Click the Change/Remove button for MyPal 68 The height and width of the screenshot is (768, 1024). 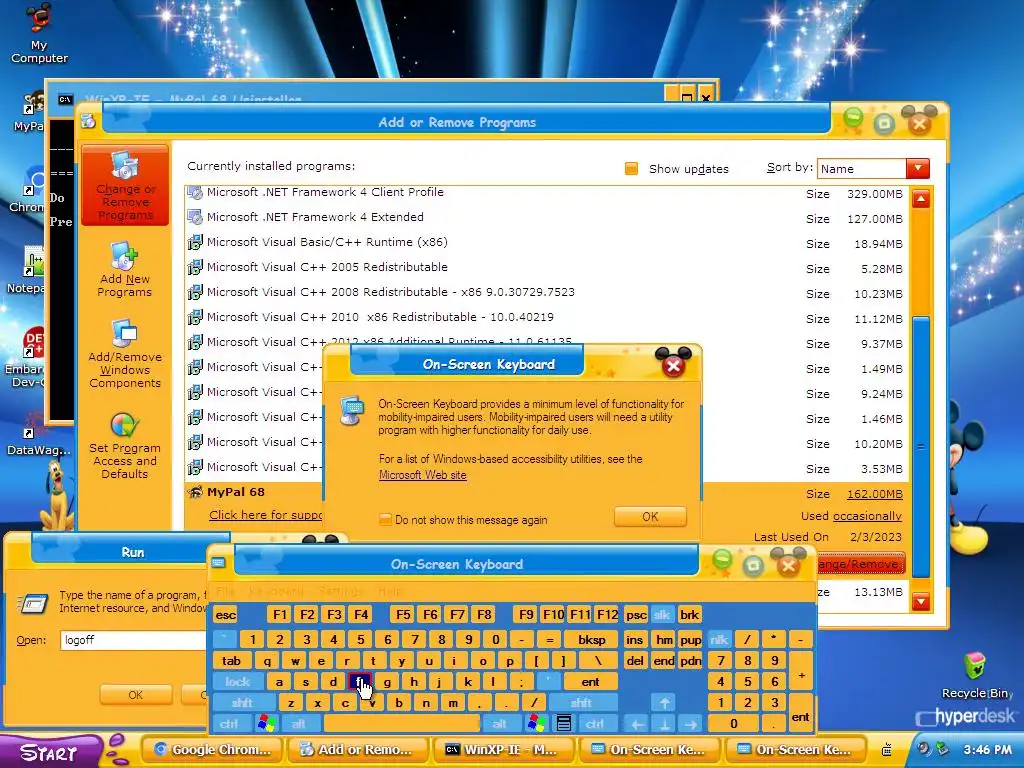861,564
